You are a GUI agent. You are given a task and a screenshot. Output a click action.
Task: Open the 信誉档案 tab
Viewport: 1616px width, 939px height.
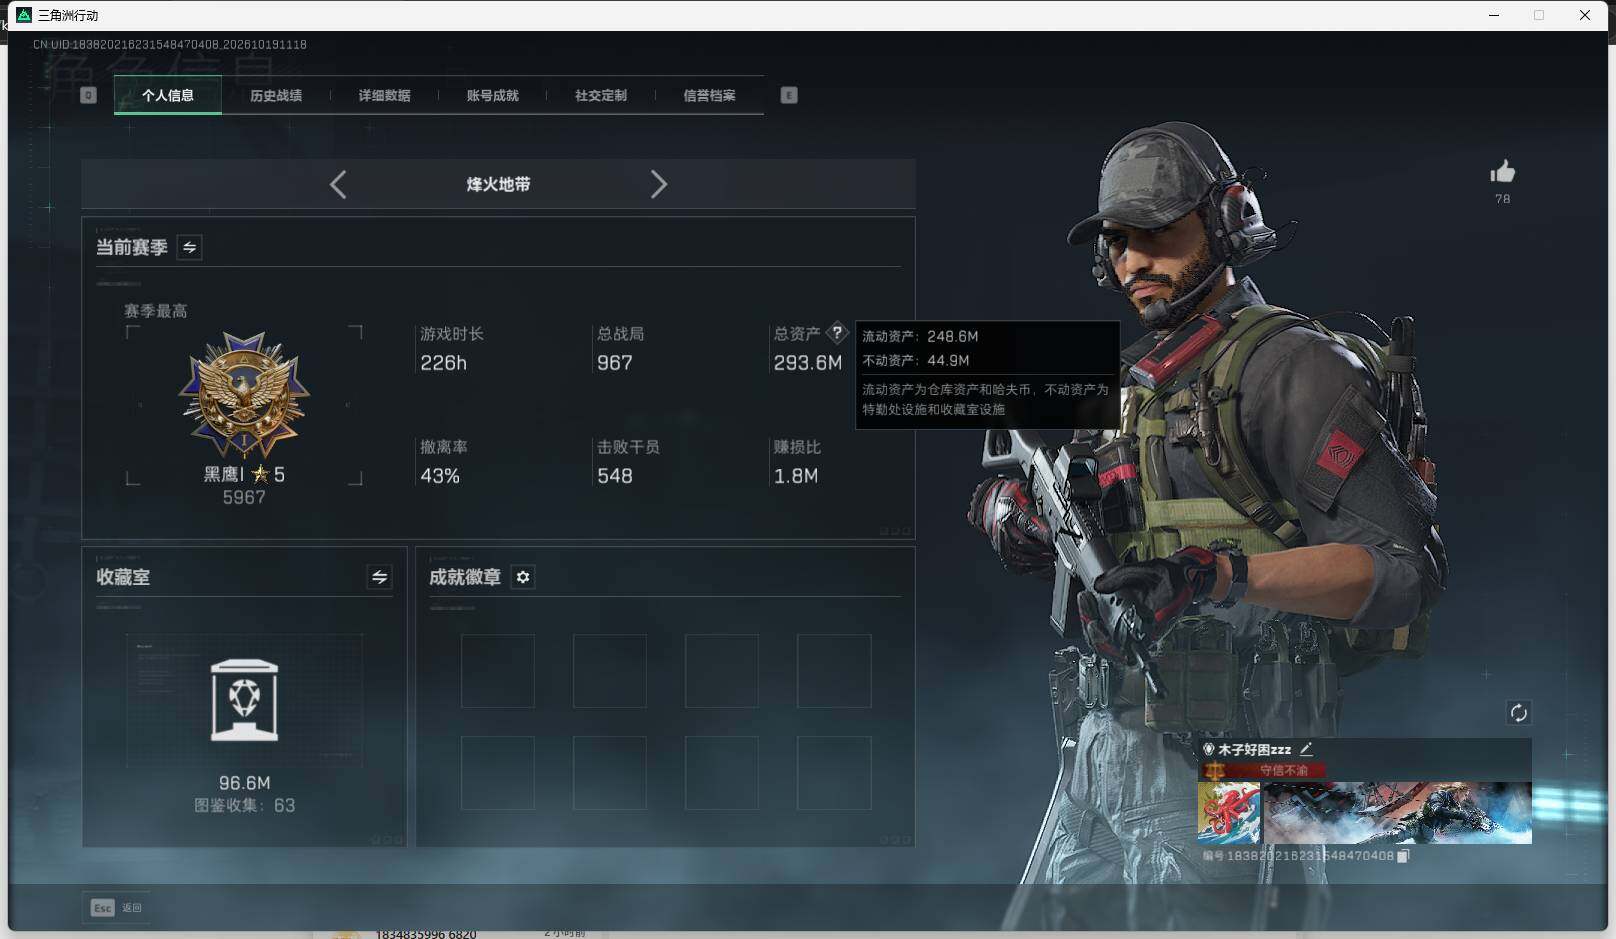click(709, 96)
